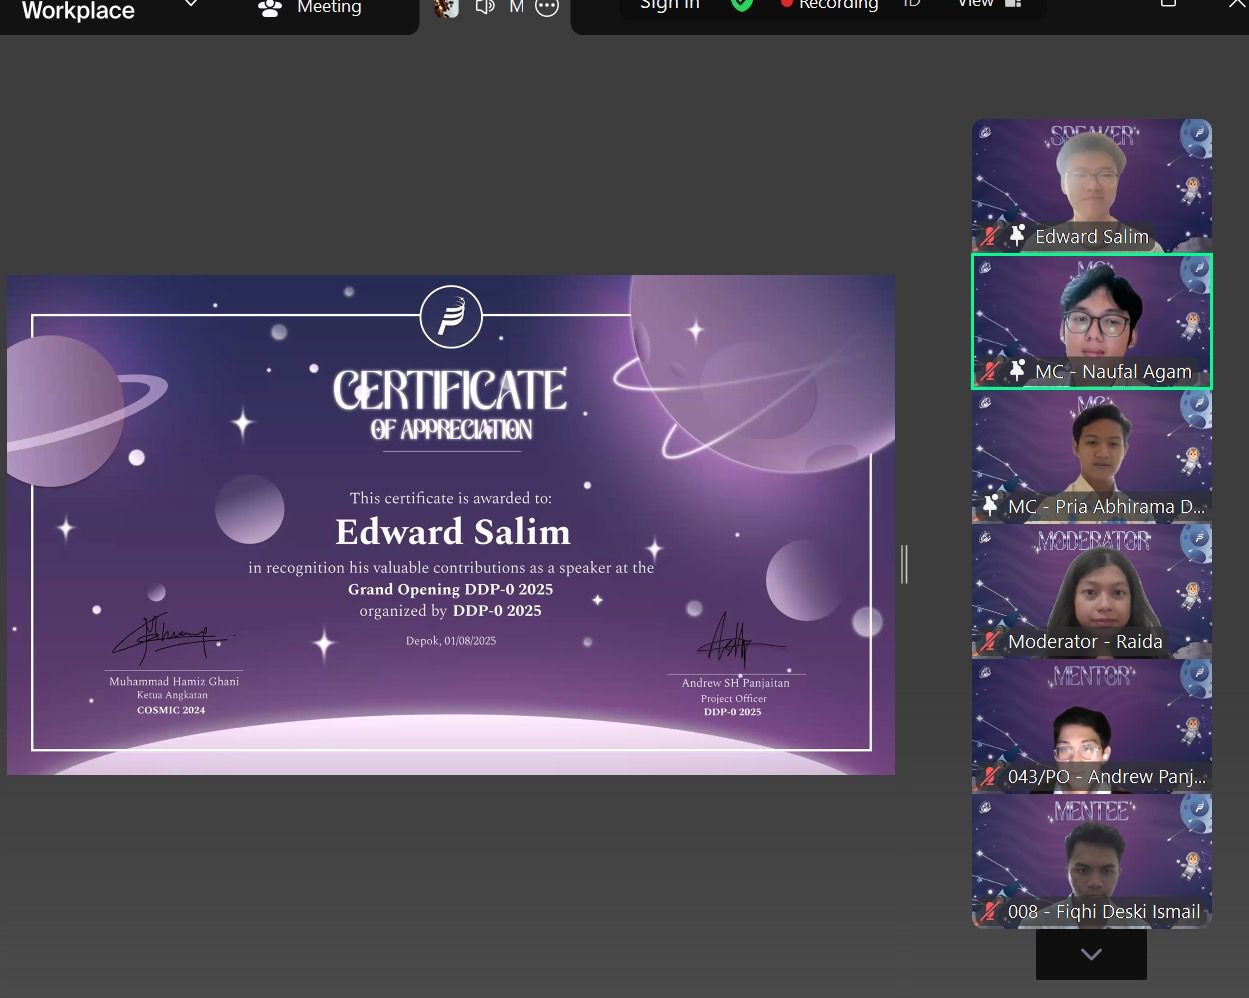Select Andrew Panjaitan's video thumbnail
The height and width of the screenshot is (998, 1249).
tap(1092, 727)
